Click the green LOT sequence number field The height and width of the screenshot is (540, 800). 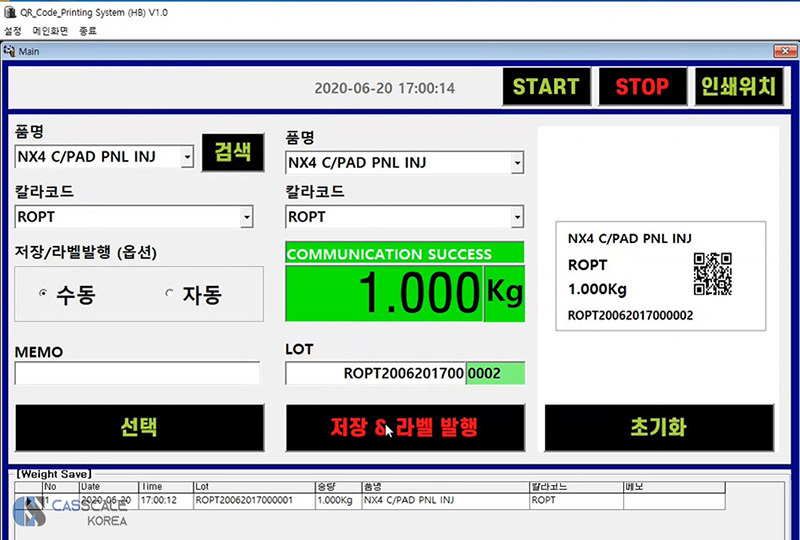point(494,373)
